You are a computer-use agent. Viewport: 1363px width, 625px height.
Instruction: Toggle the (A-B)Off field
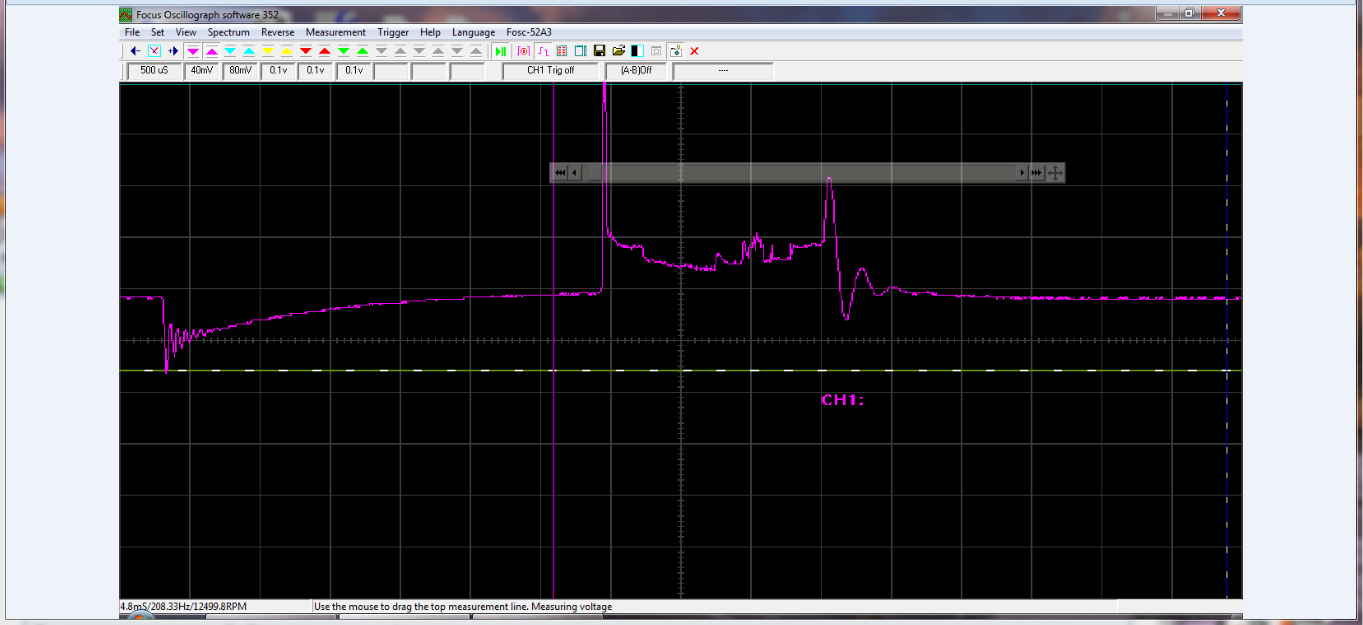pyautogui.click(x=636, y=71)
